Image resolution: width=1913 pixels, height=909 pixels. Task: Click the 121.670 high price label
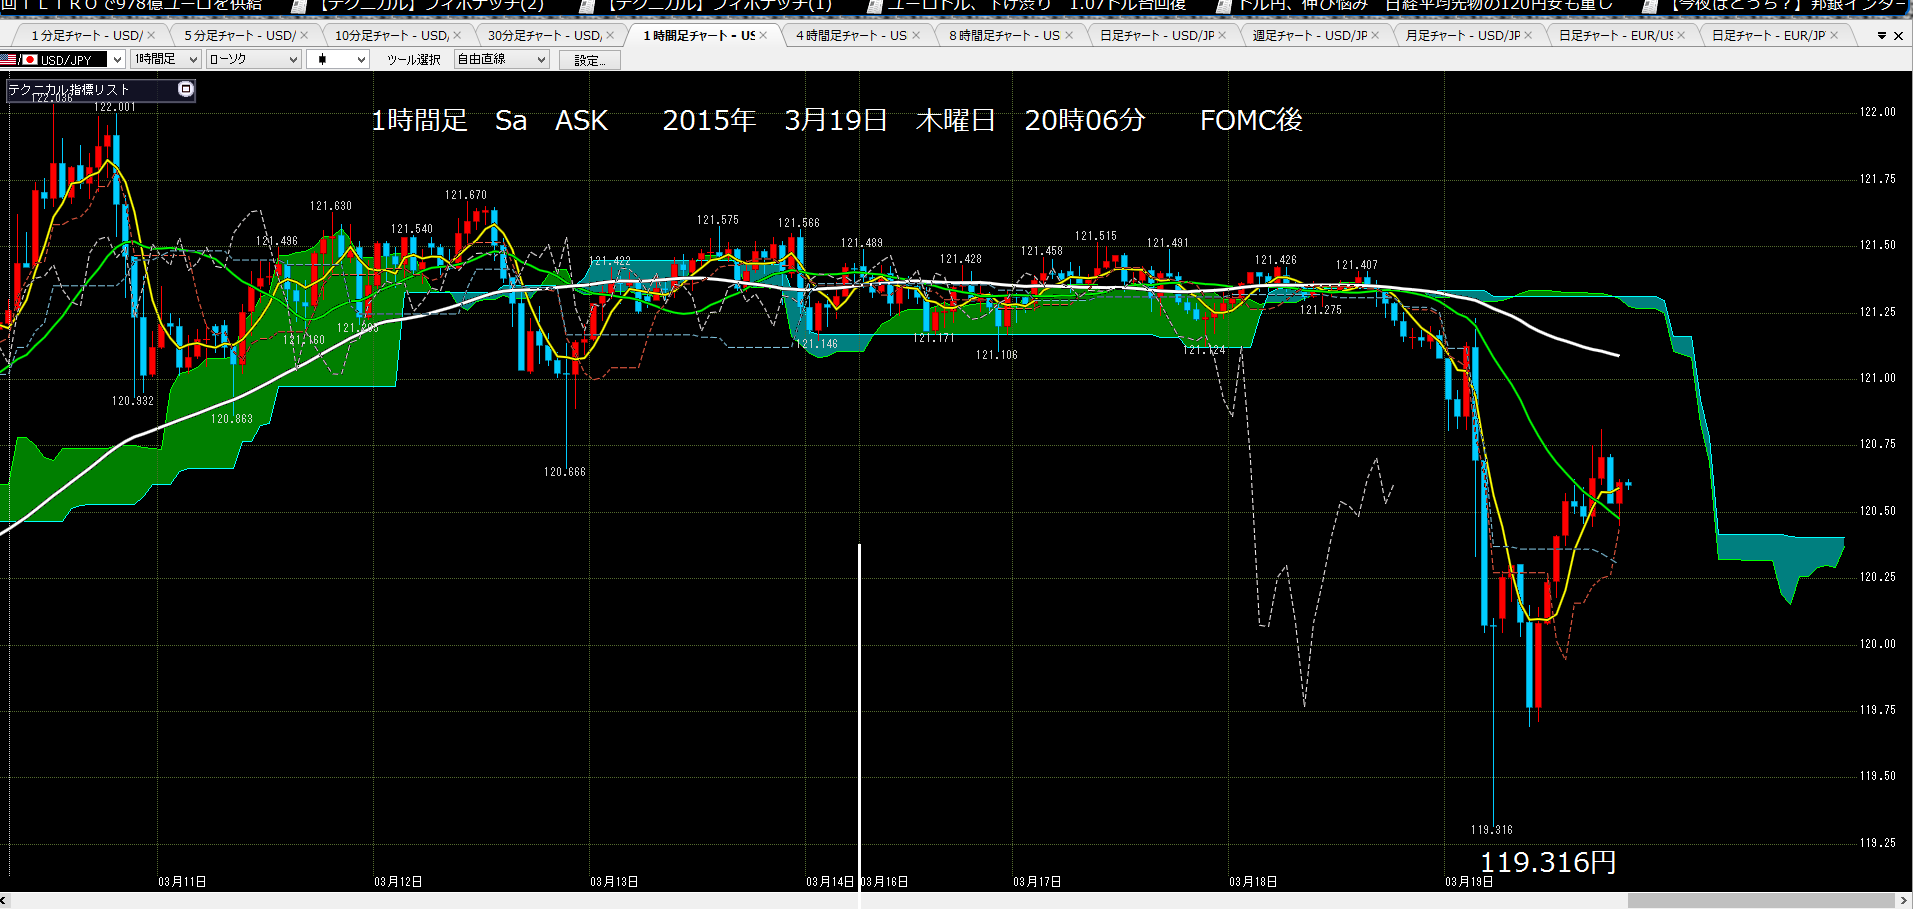pyautogui.click(x=466, y=195)
